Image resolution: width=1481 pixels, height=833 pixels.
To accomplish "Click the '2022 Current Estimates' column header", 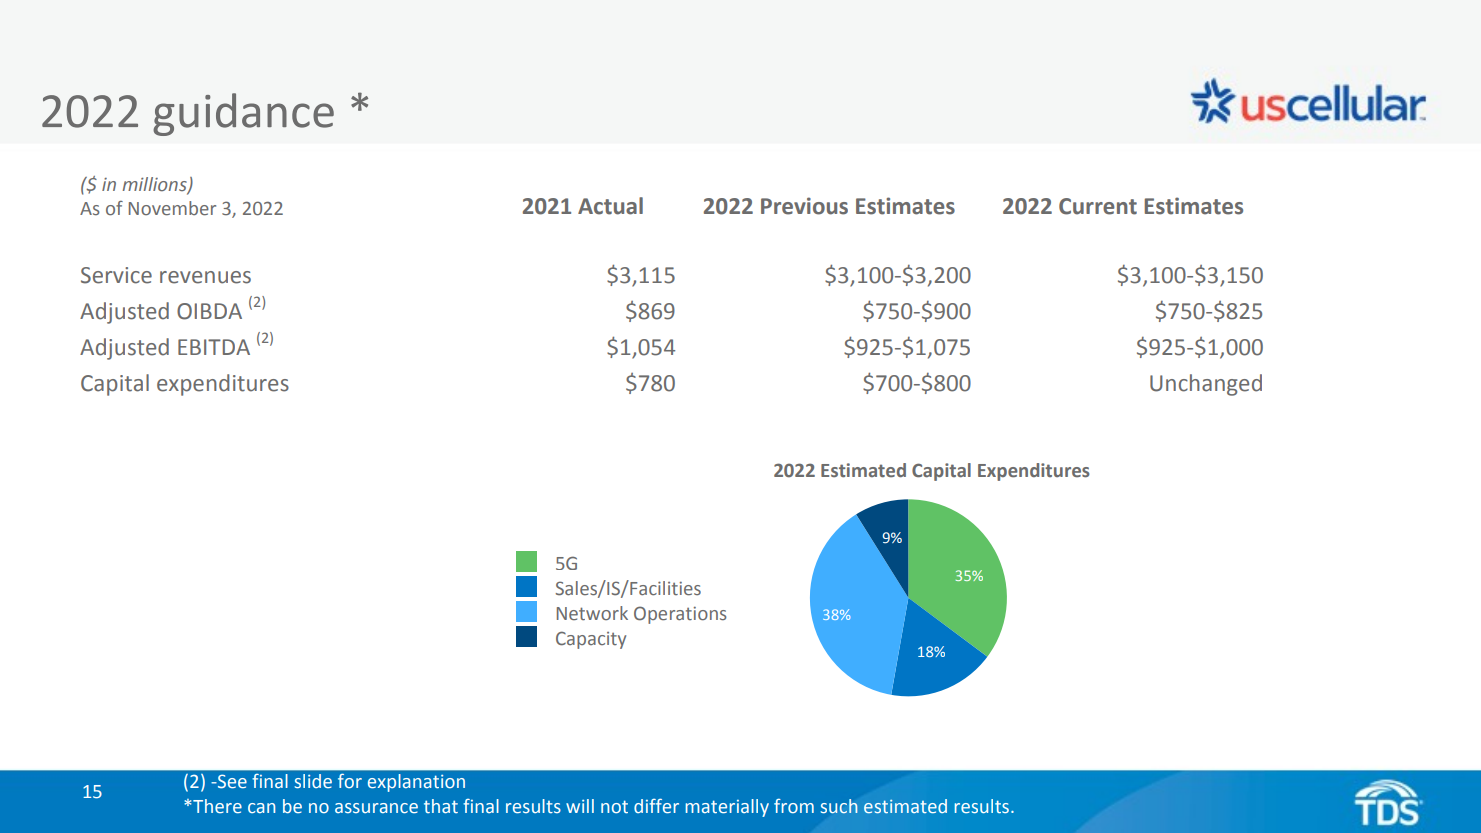I will (1122, 207).
